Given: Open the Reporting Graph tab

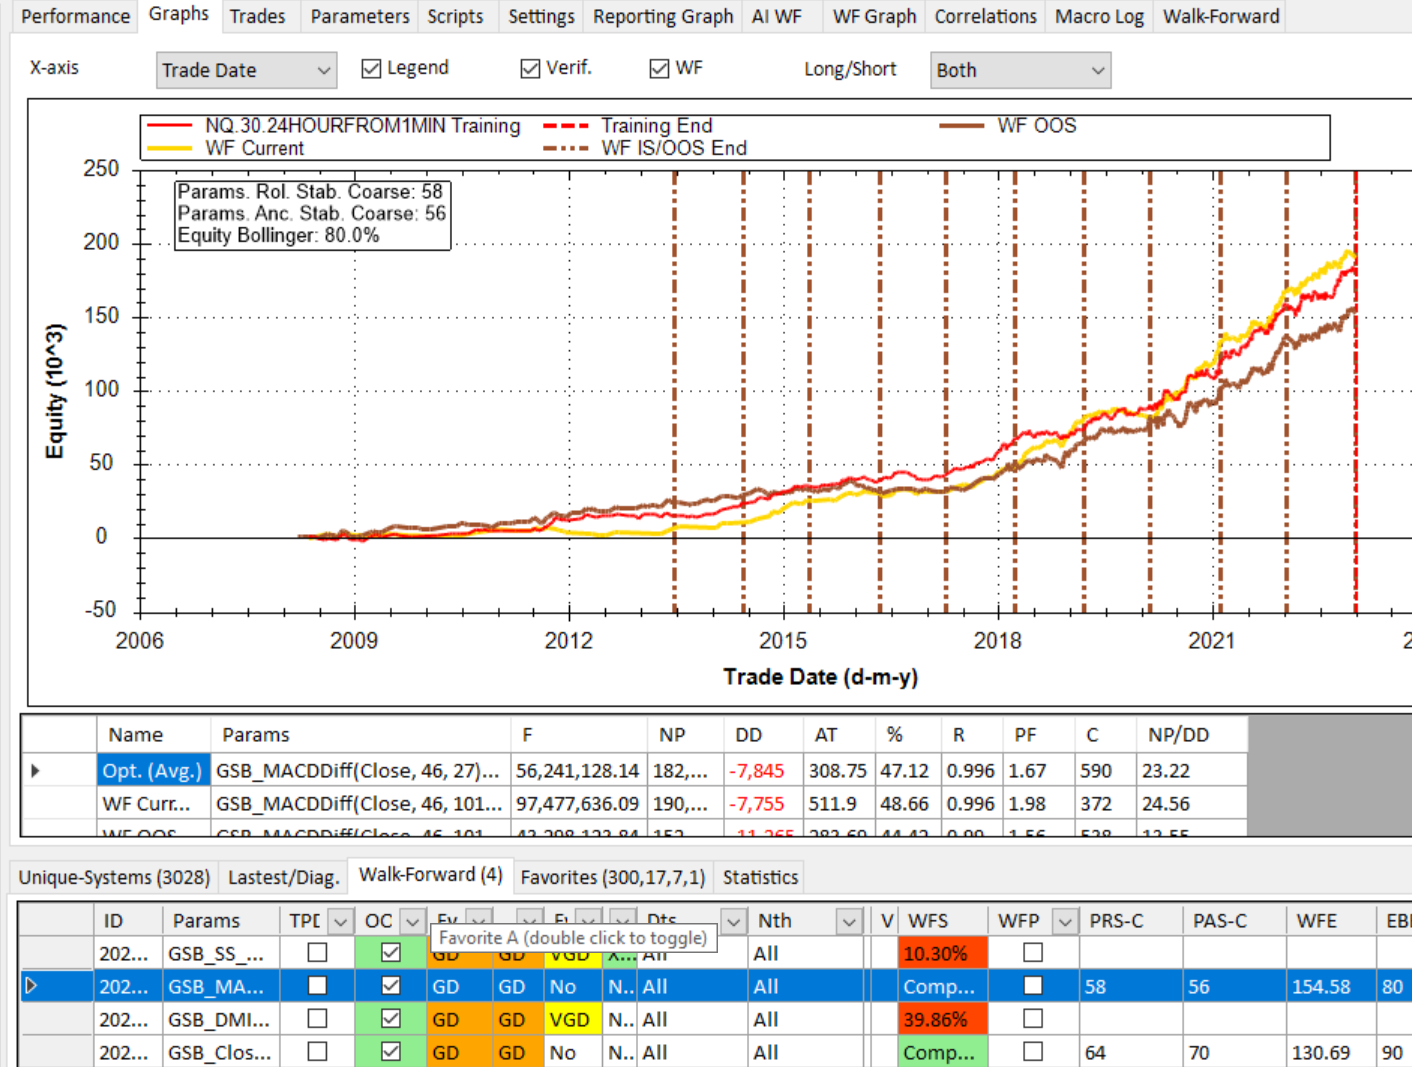Looking at the screenshot, I should point(662,17).
